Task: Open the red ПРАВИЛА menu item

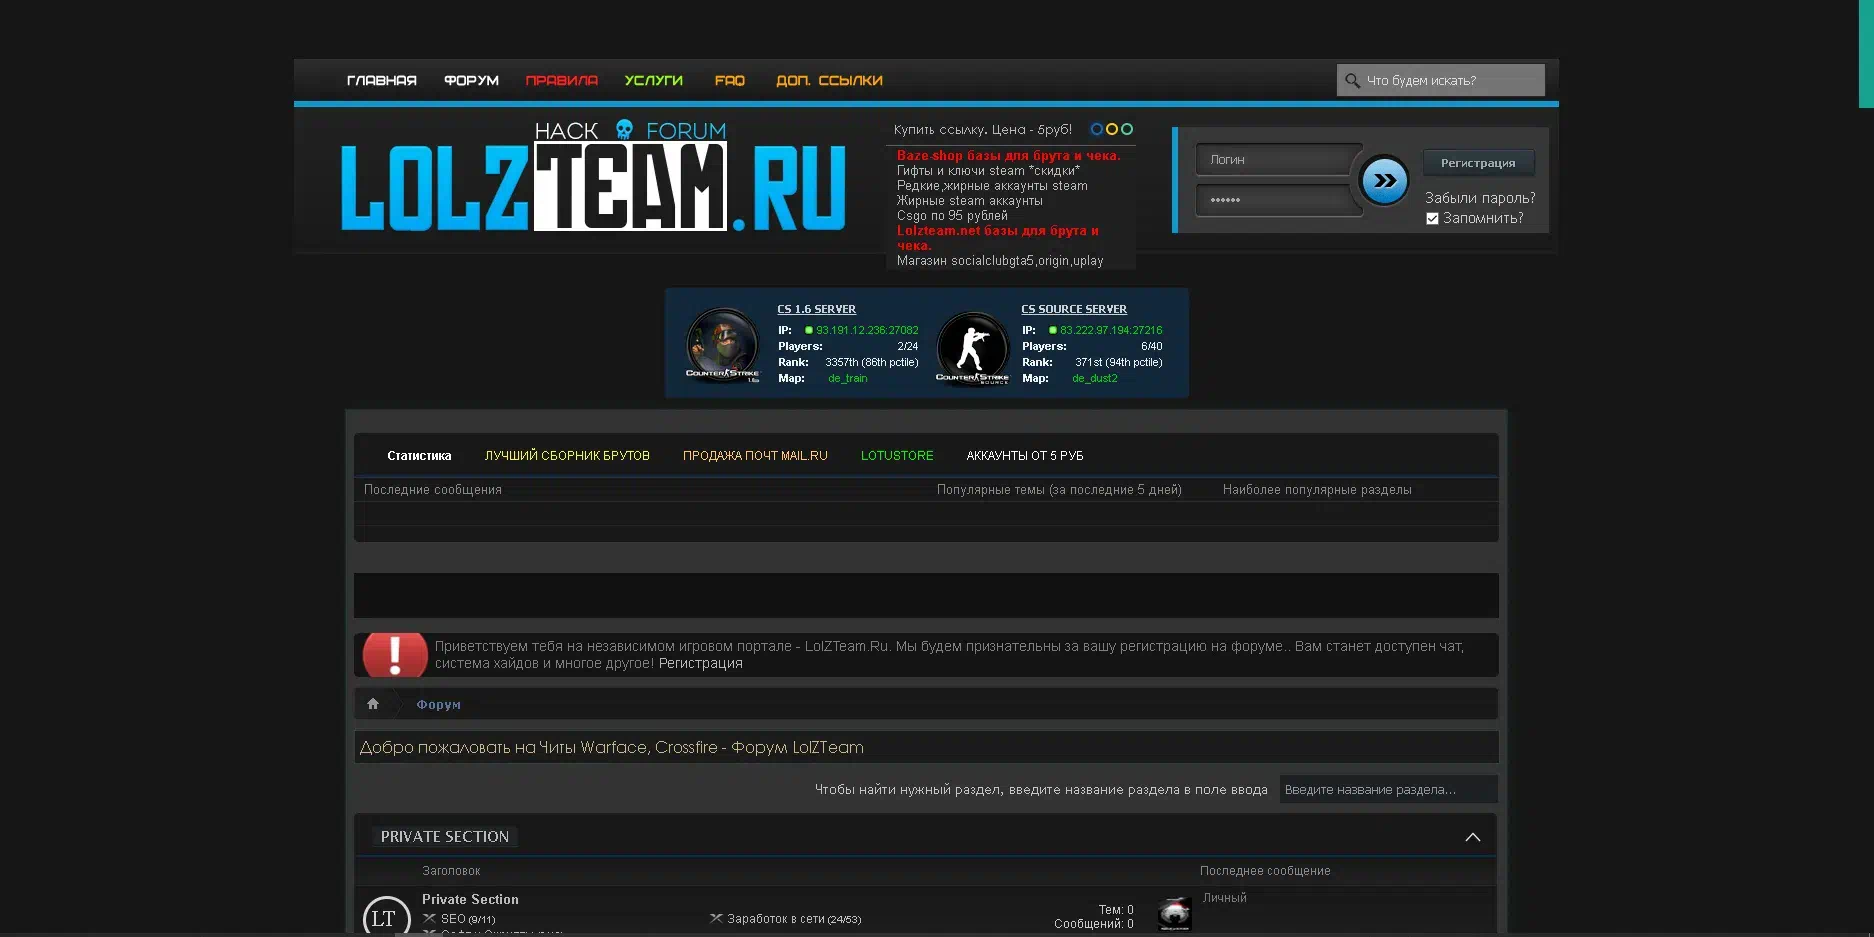Action: pos(561,80)
